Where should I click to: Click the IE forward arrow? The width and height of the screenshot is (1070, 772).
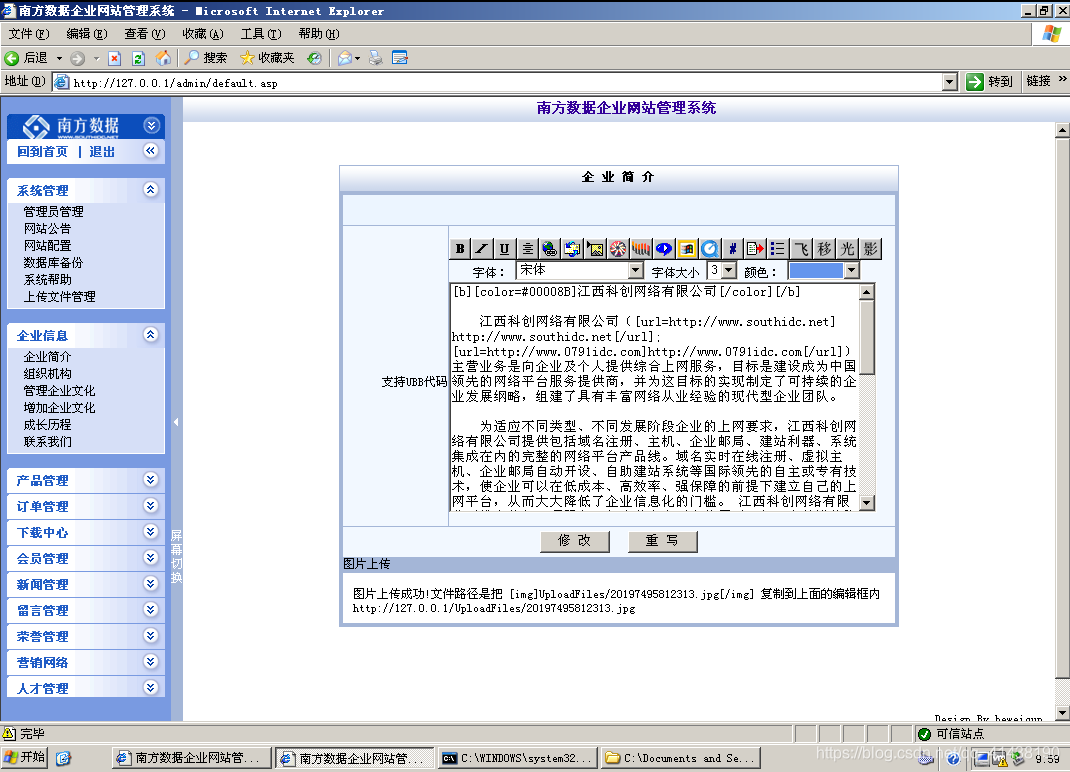pos(78,59)
